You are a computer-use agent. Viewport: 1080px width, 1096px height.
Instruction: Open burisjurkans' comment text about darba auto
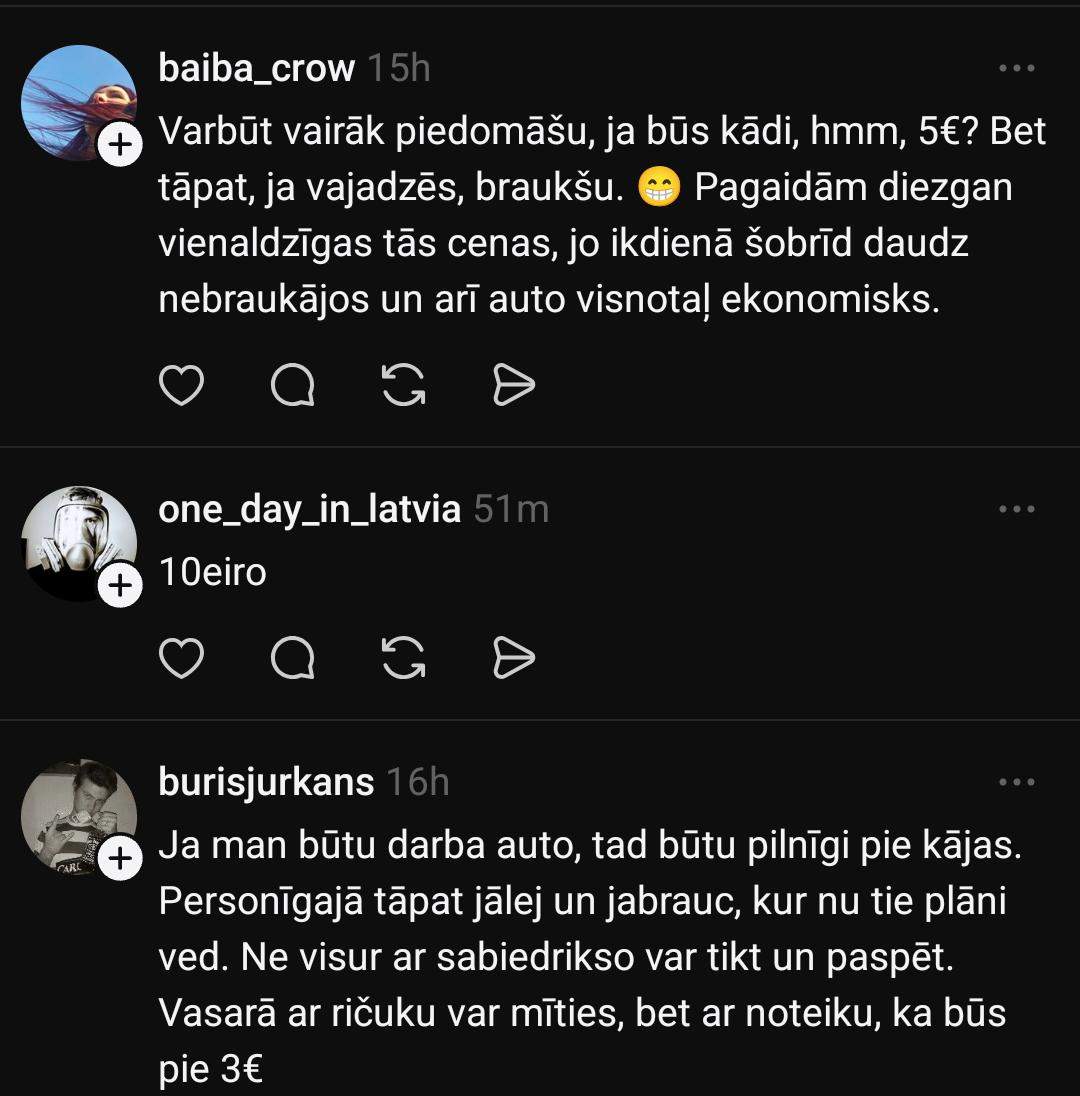(580, 959)
